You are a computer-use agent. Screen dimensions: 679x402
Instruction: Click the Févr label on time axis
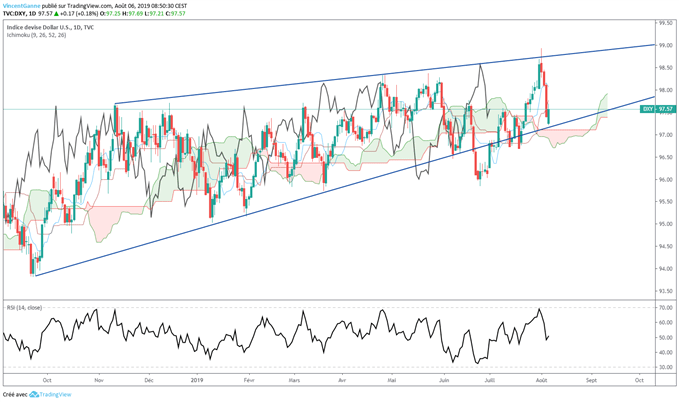[x=249, y=380]
